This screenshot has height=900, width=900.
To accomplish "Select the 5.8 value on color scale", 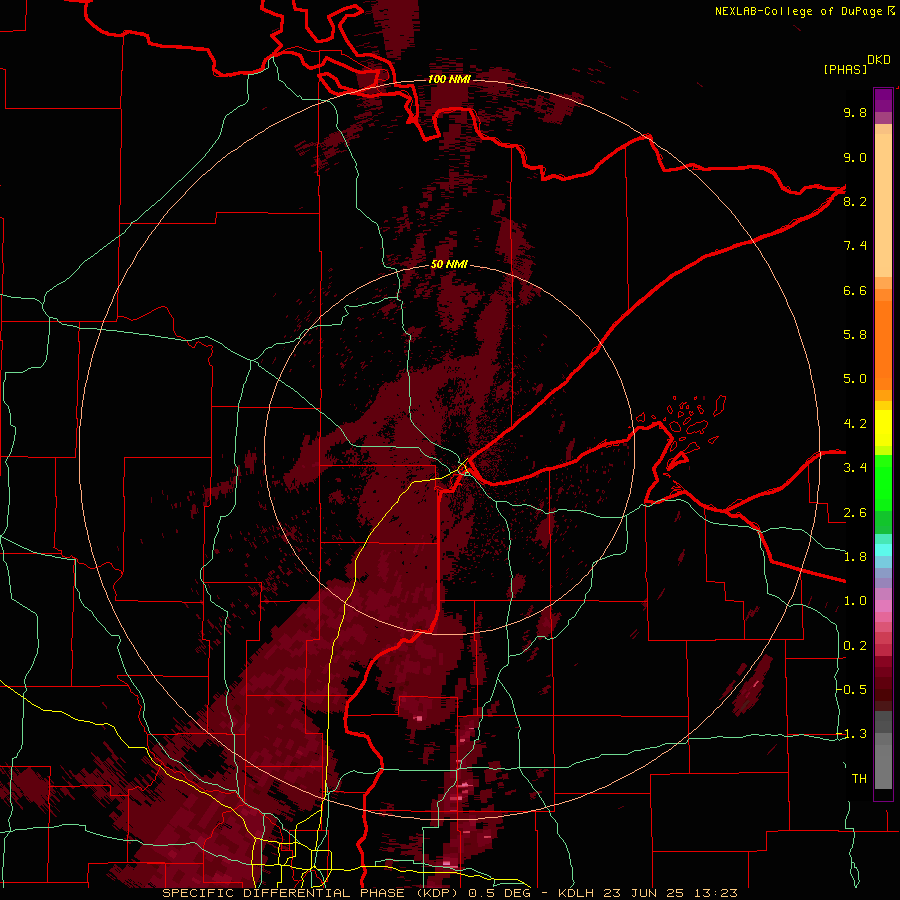I will coord(855,335).
